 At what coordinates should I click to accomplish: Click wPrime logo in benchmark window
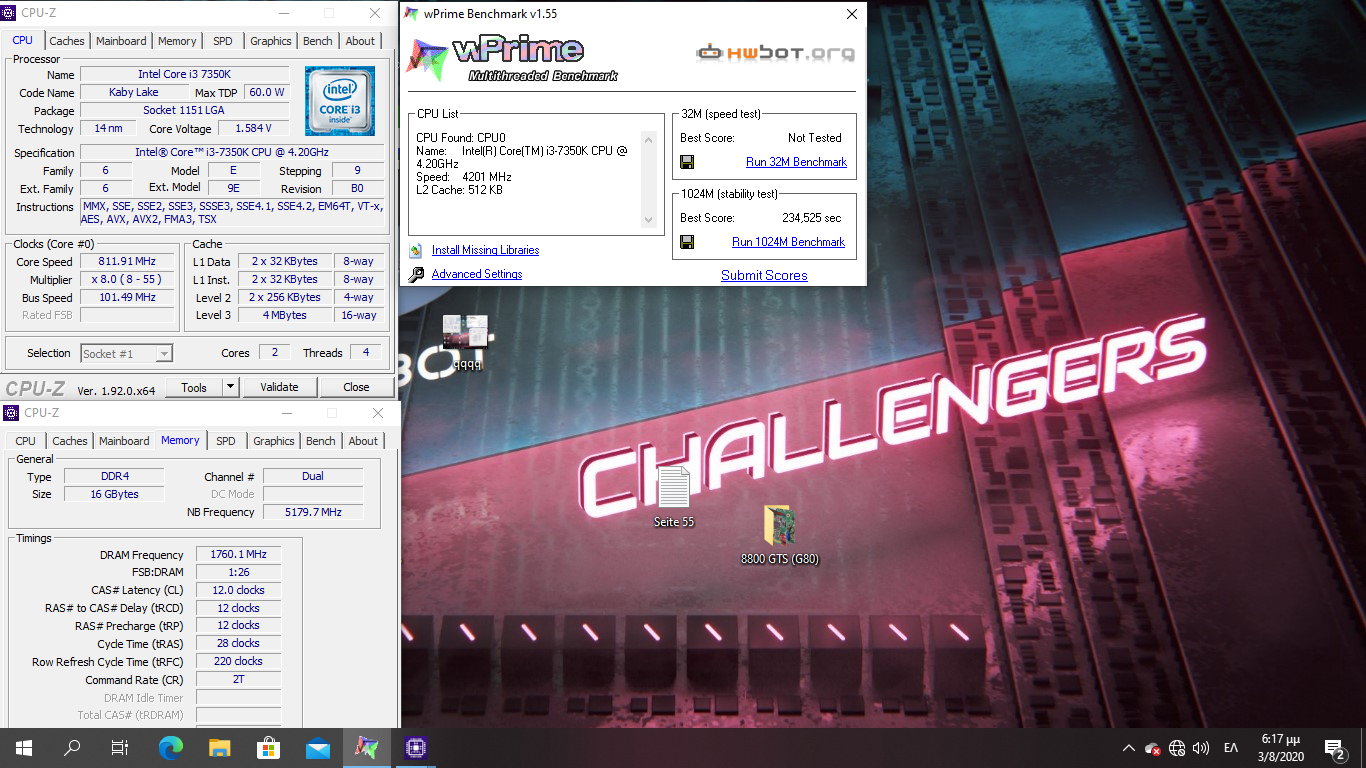click(x=512, y=58)
